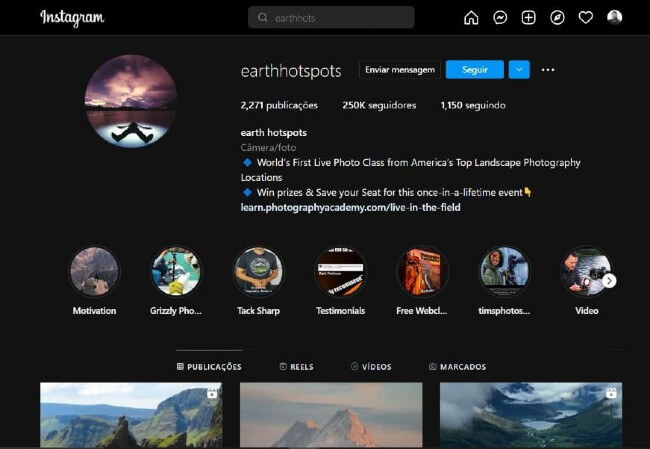The height and width of the screenshot is (449, 650).
Task: Switch to the VÍDEOS tab
Action: pyautogui.click(x=371, y=366)
